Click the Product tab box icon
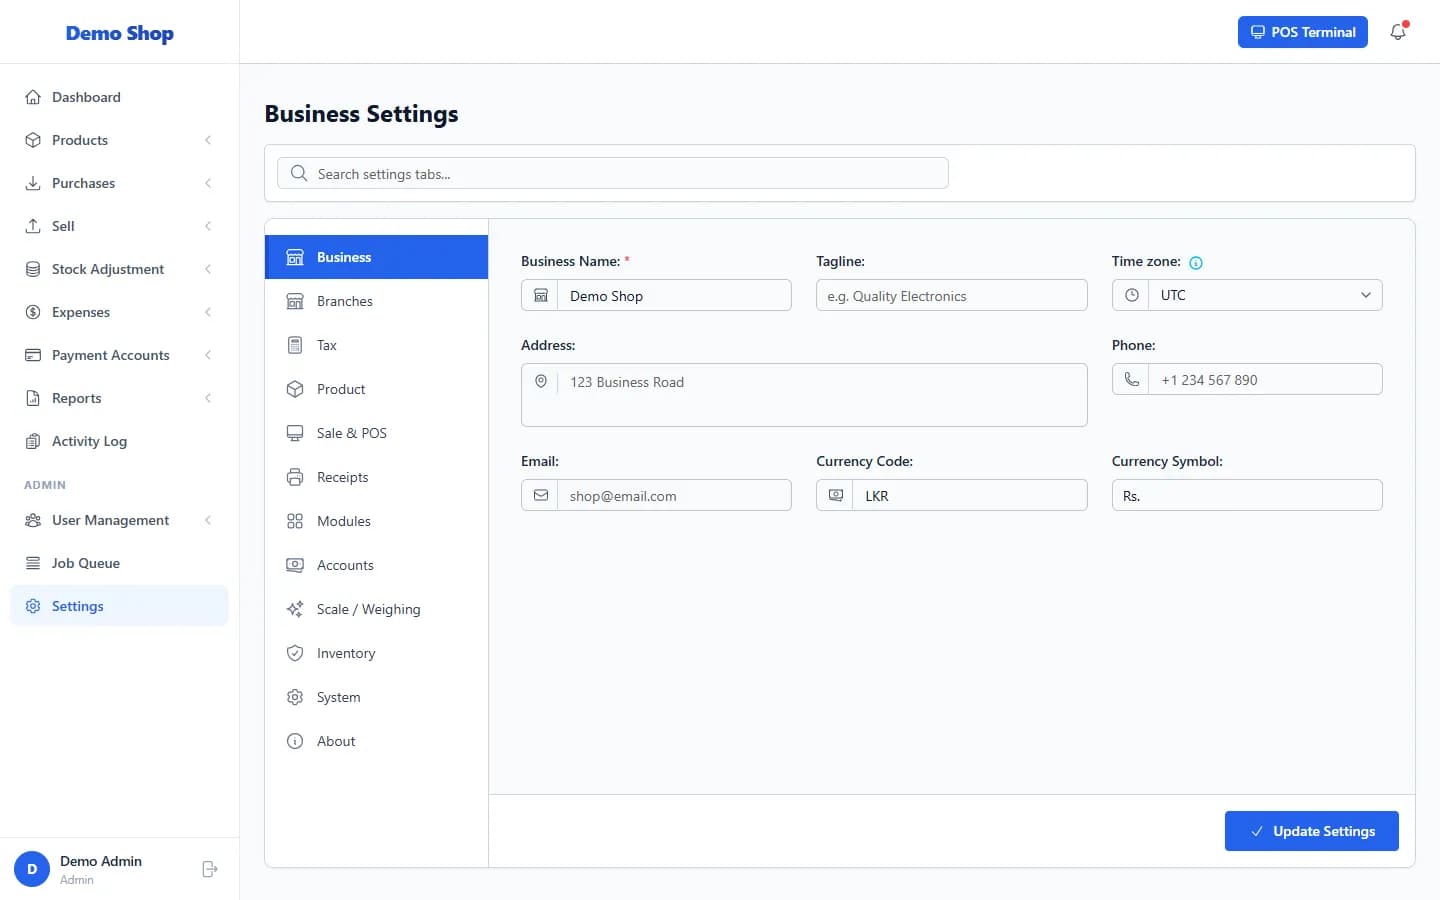Screen dimensions: 1440x900 click(x=295, y=389)
